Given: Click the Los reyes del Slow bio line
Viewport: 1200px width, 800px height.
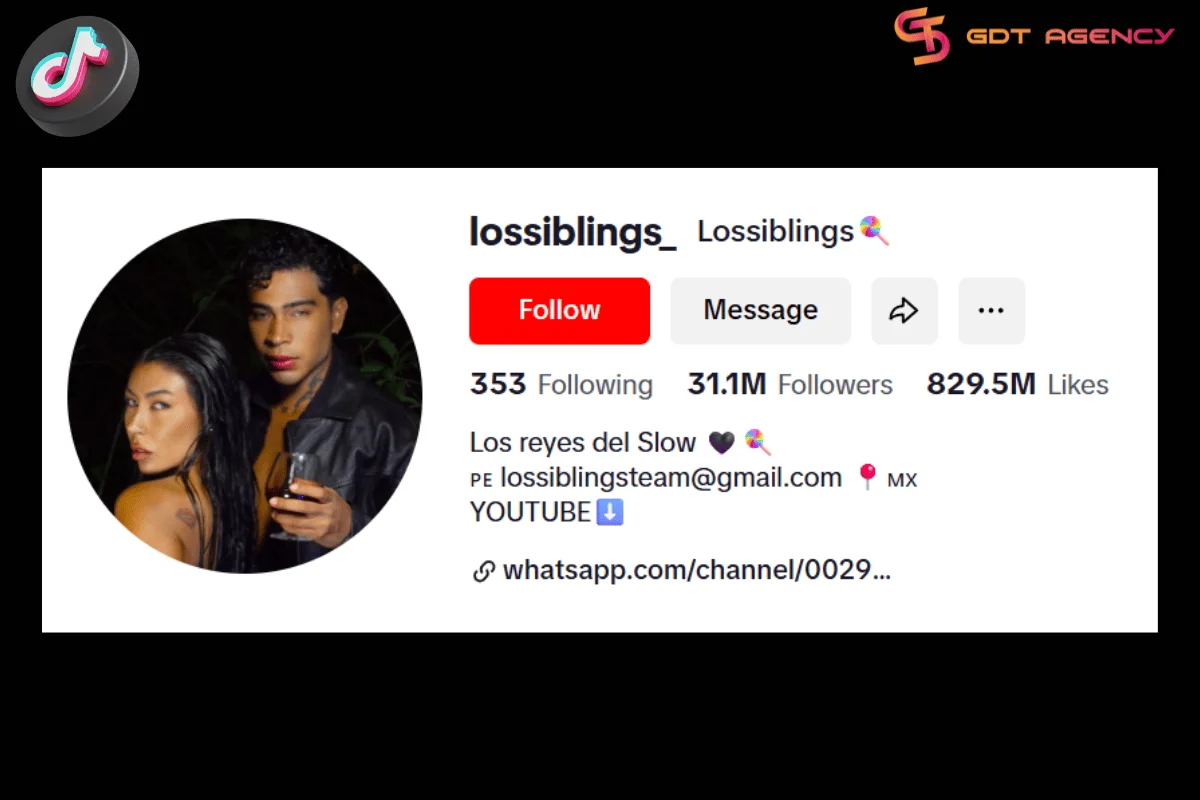Looking at the screenshot, I should tap(583, 442).
